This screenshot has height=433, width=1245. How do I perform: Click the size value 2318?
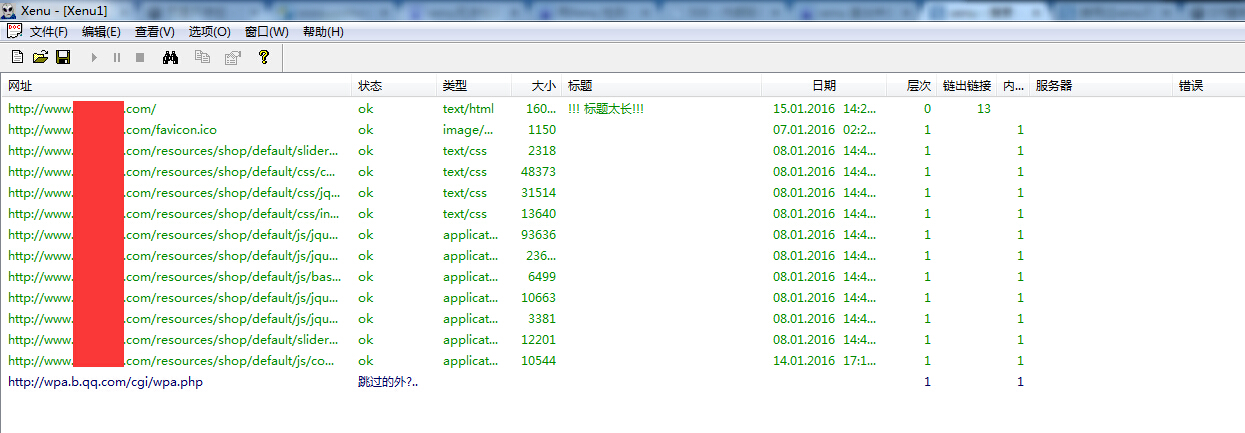(542, 151)
